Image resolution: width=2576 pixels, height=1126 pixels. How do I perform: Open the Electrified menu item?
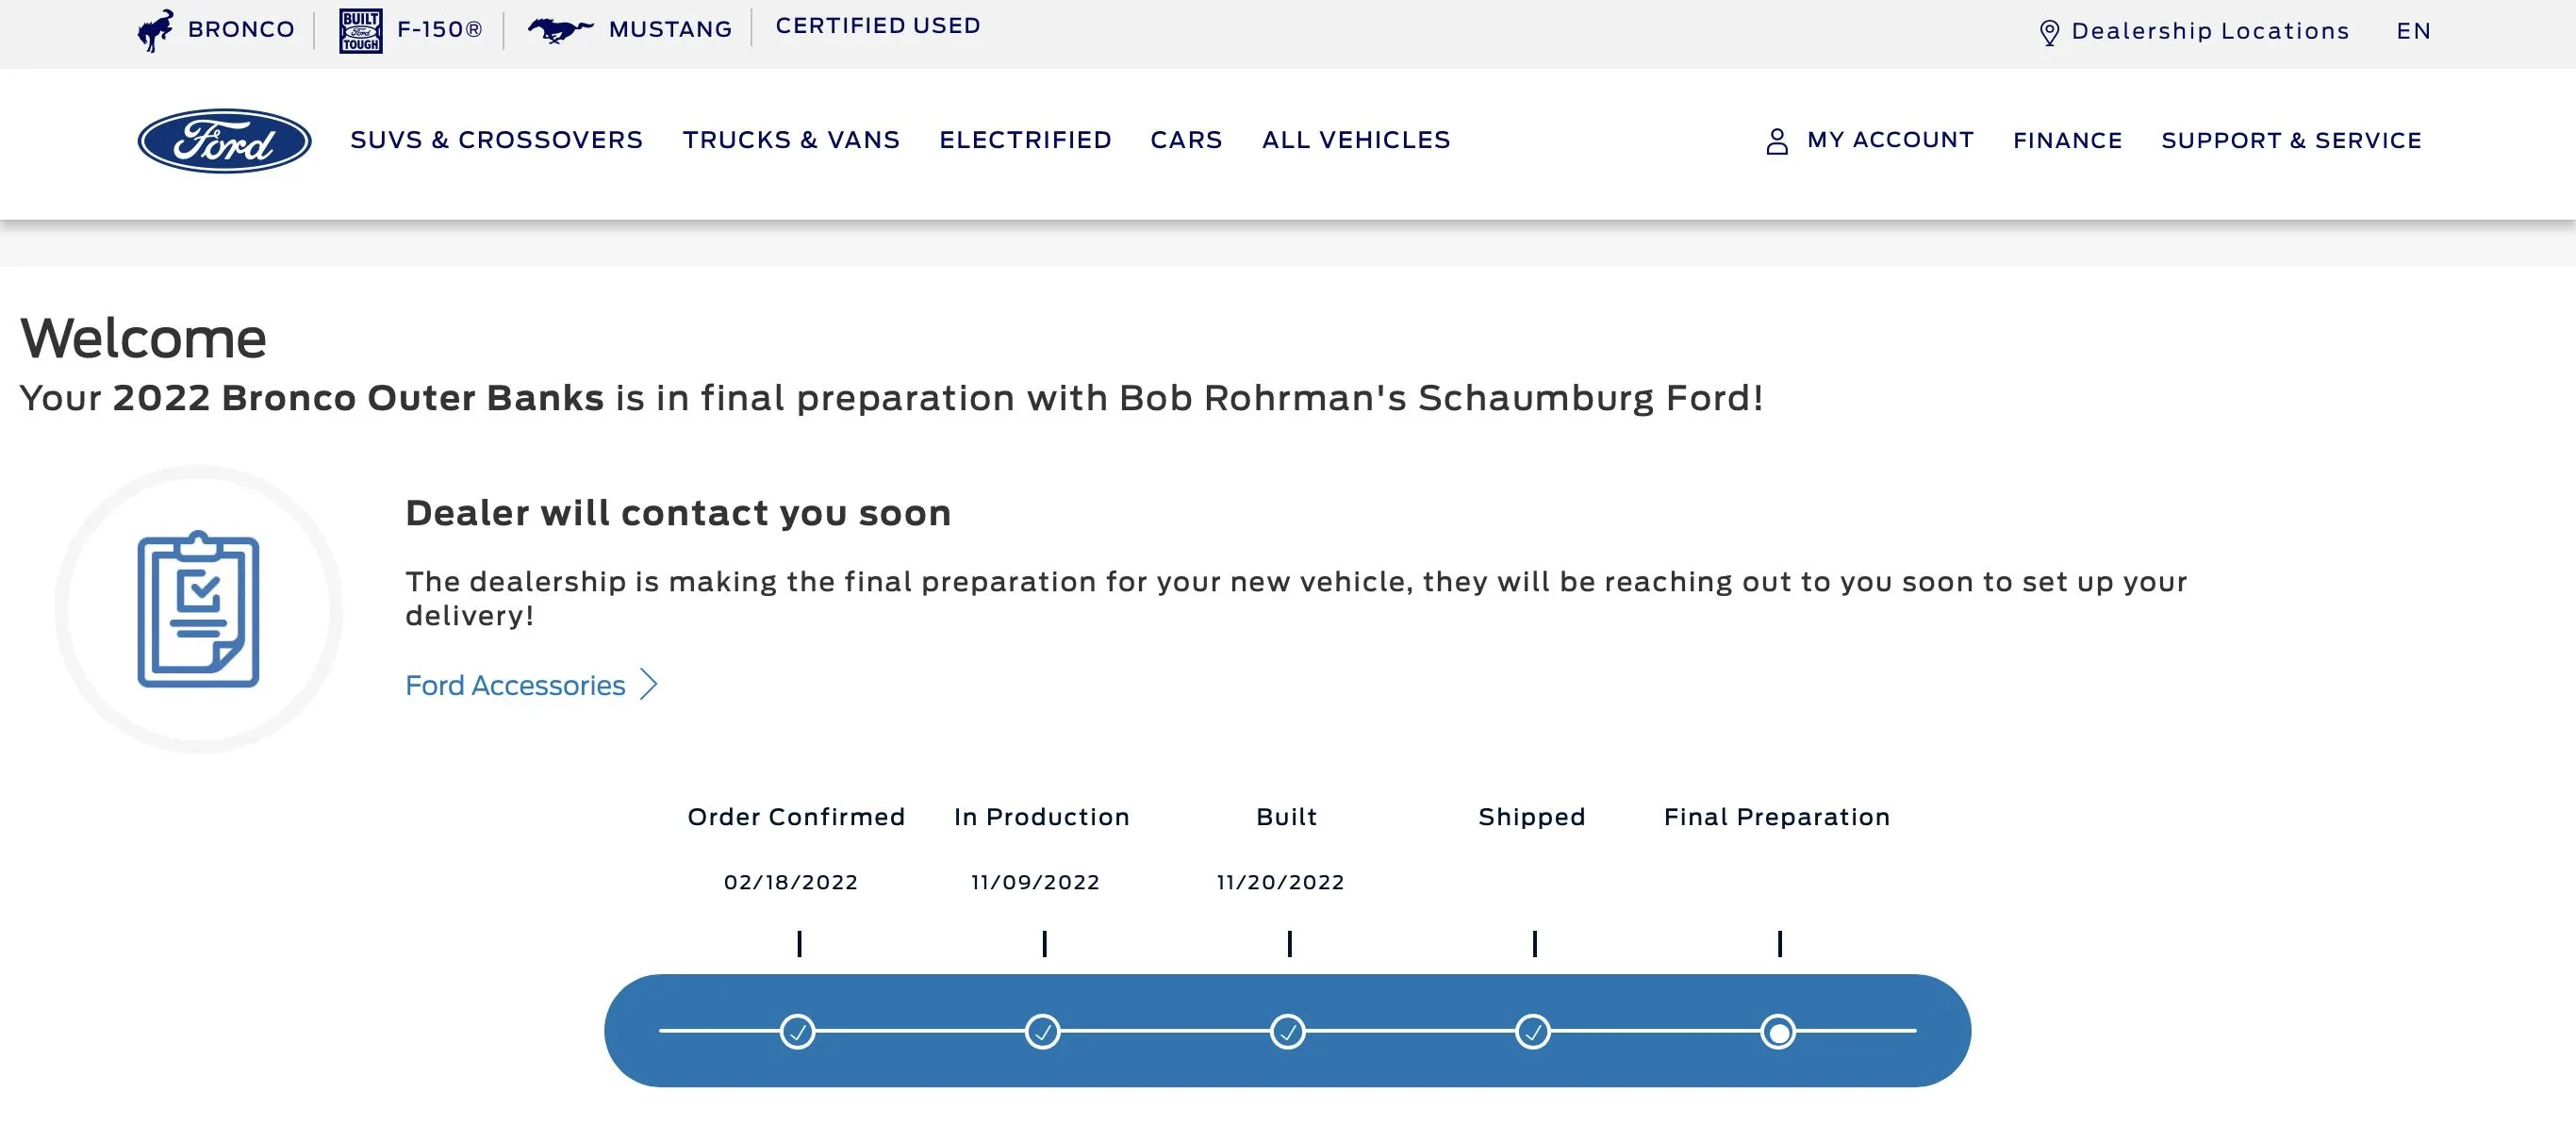[1025, 140]
